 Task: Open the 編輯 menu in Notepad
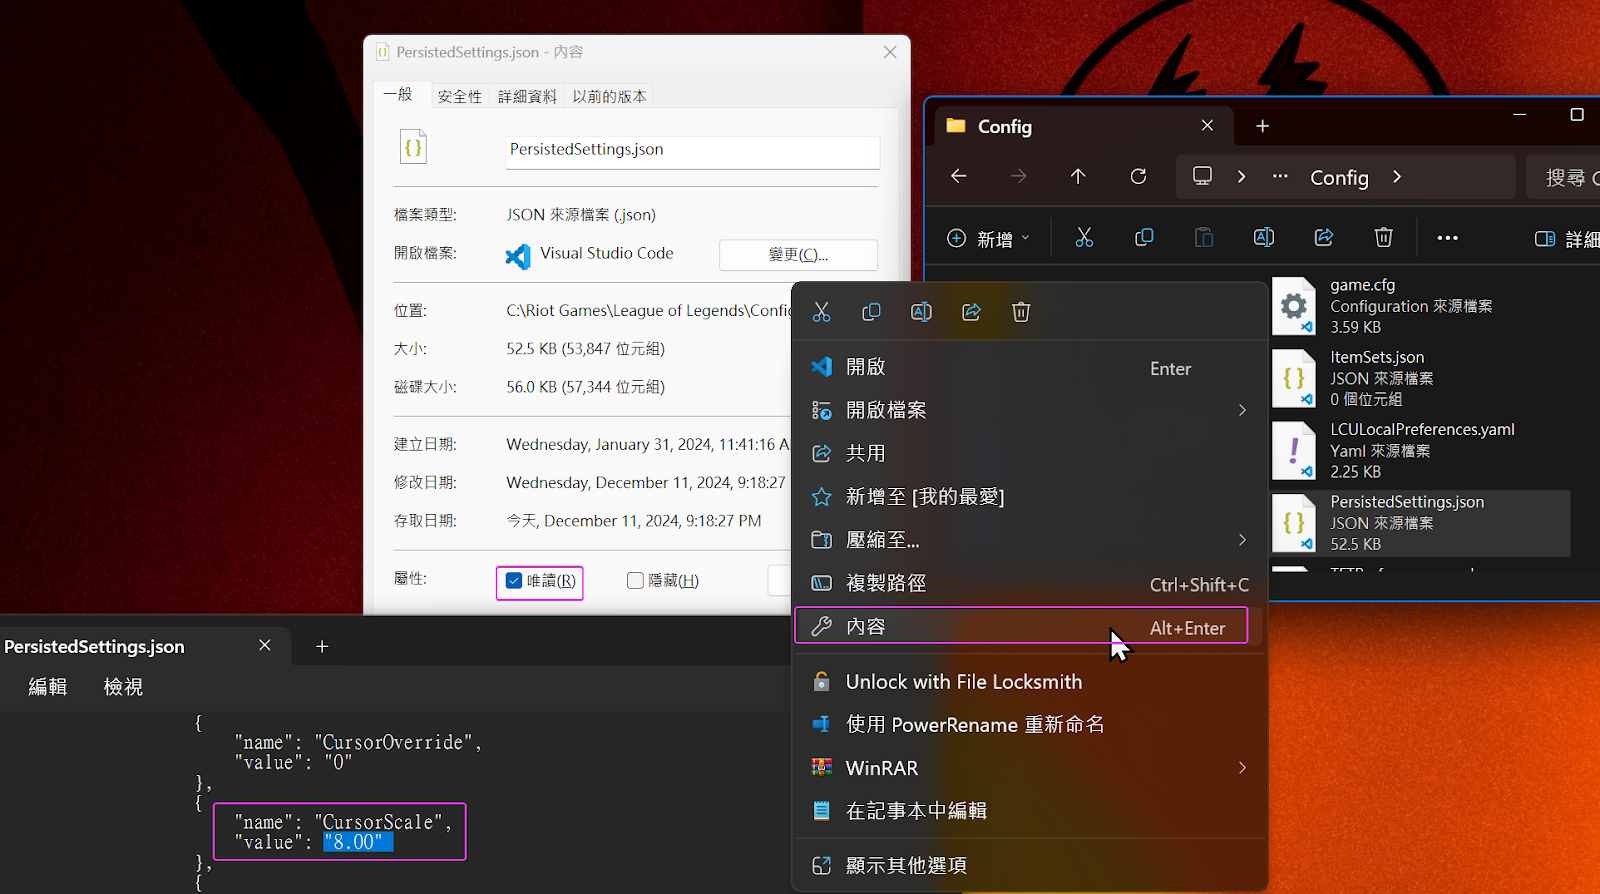pos(48,687)
